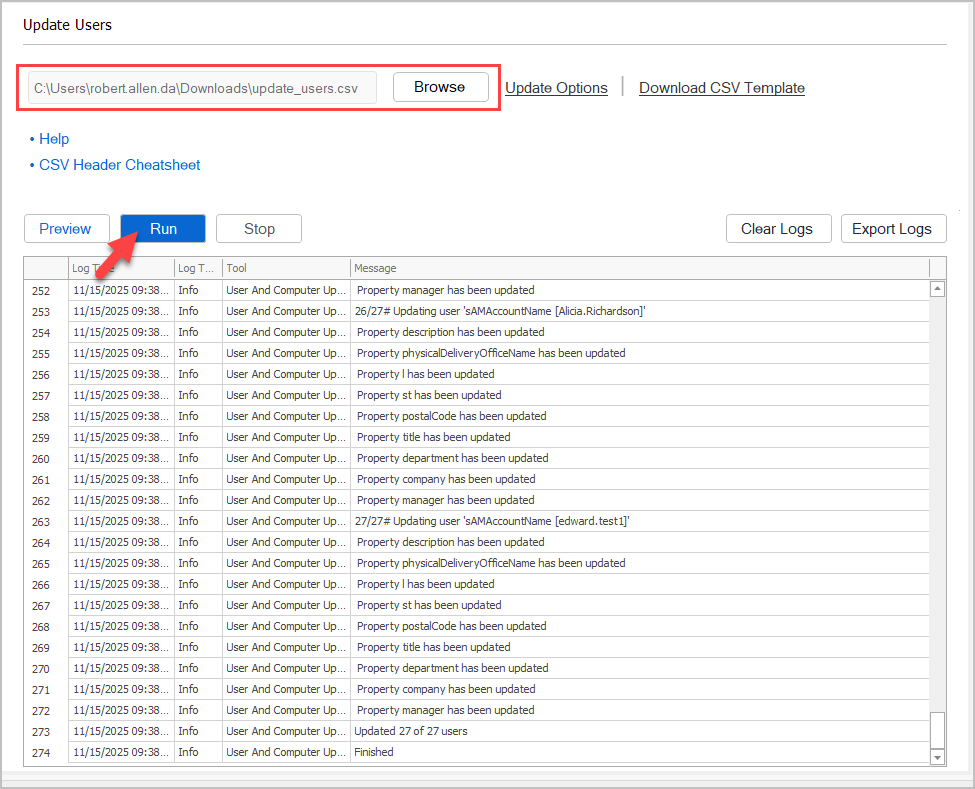Click Browse to choose a CSV file
Screen dimensions: 975x789
pyautogui.click(x=440, y=87)
